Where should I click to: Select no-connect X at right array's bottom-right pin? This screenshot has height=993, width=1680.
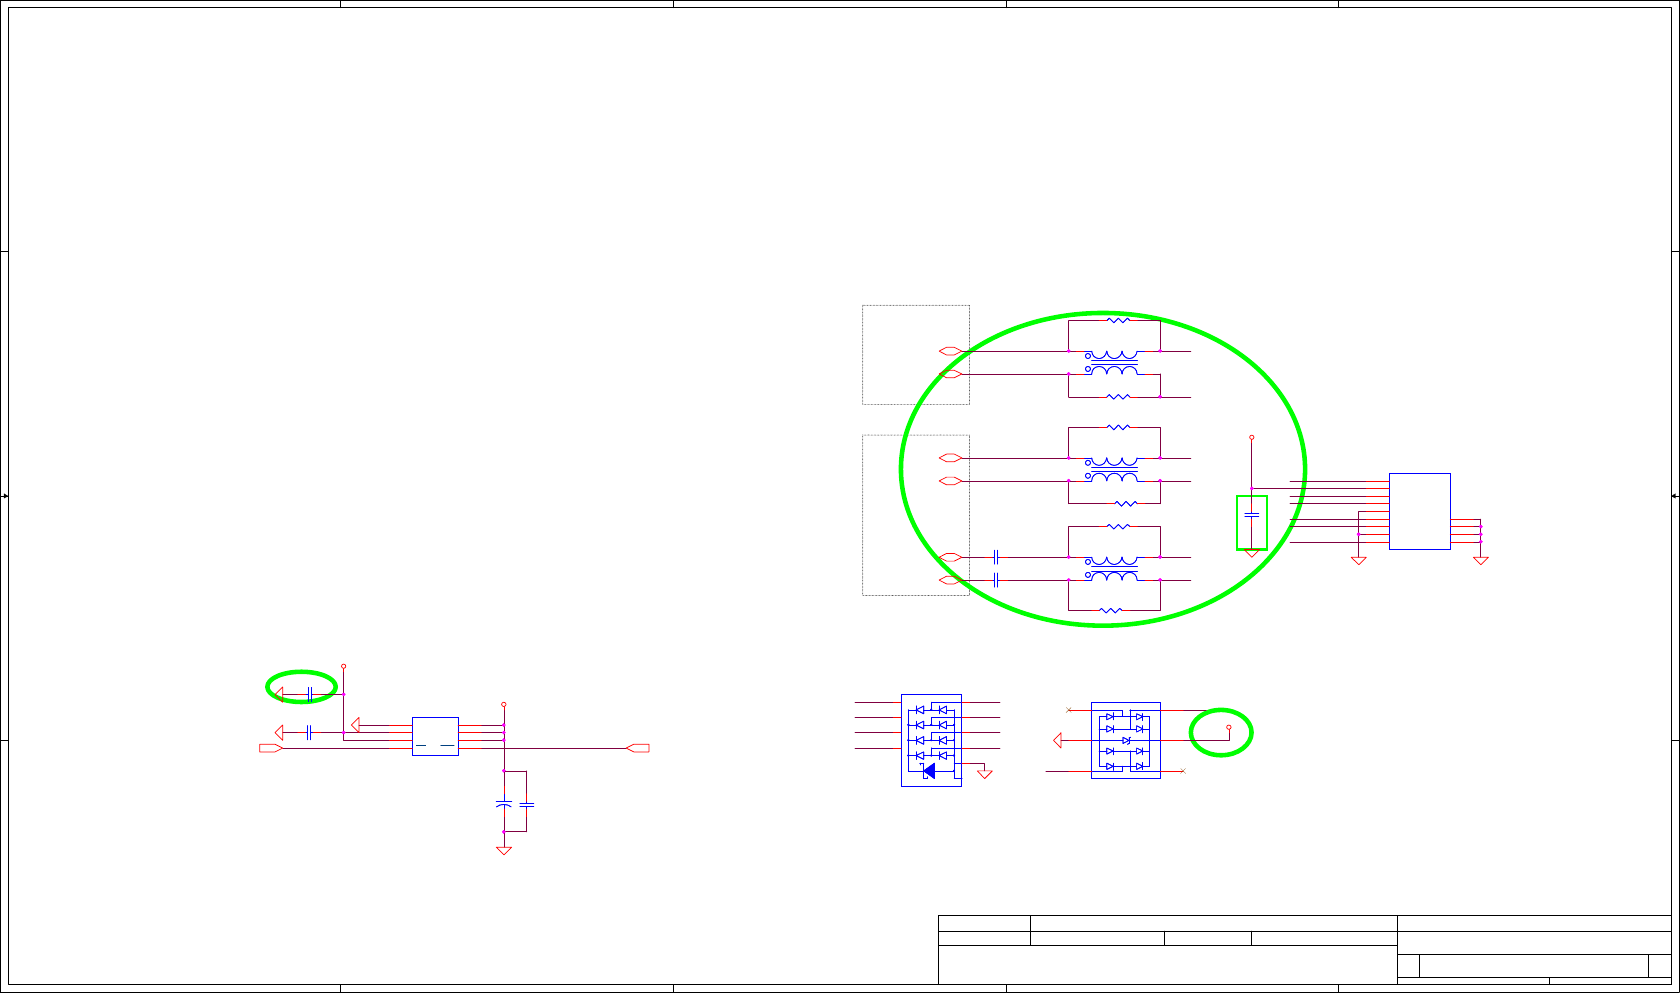pyautogui.click(x=1183, y=771)
